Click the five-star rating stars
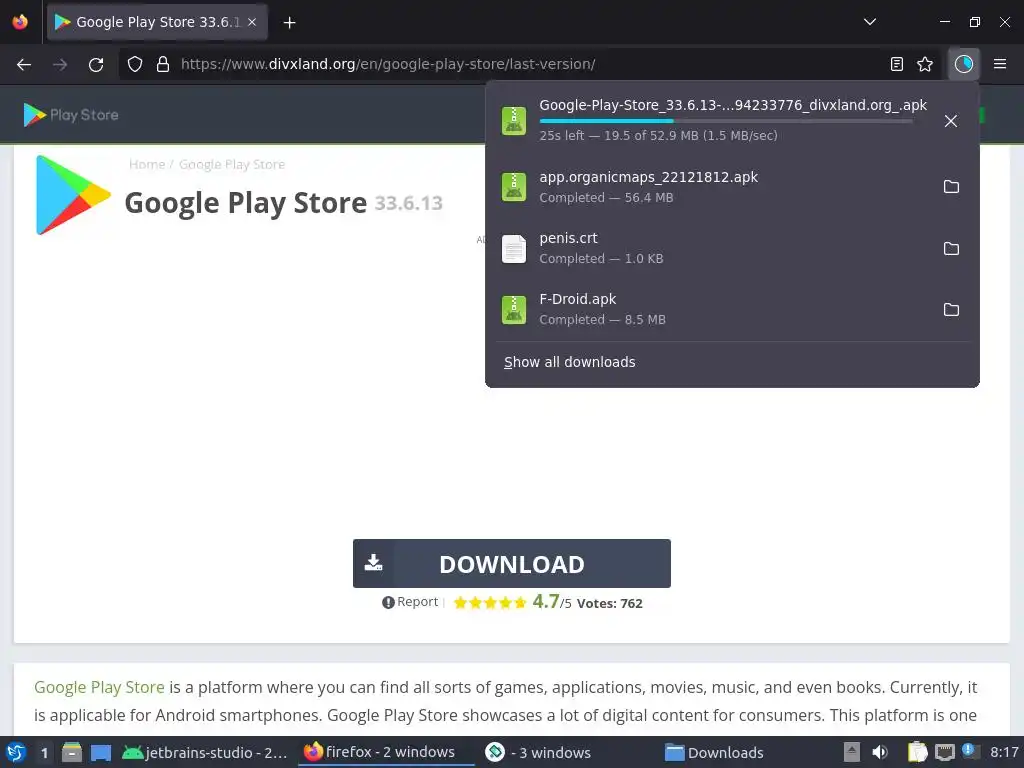Image resolution: width=1024 pixels, height=768 pixels. coord(490,603)
